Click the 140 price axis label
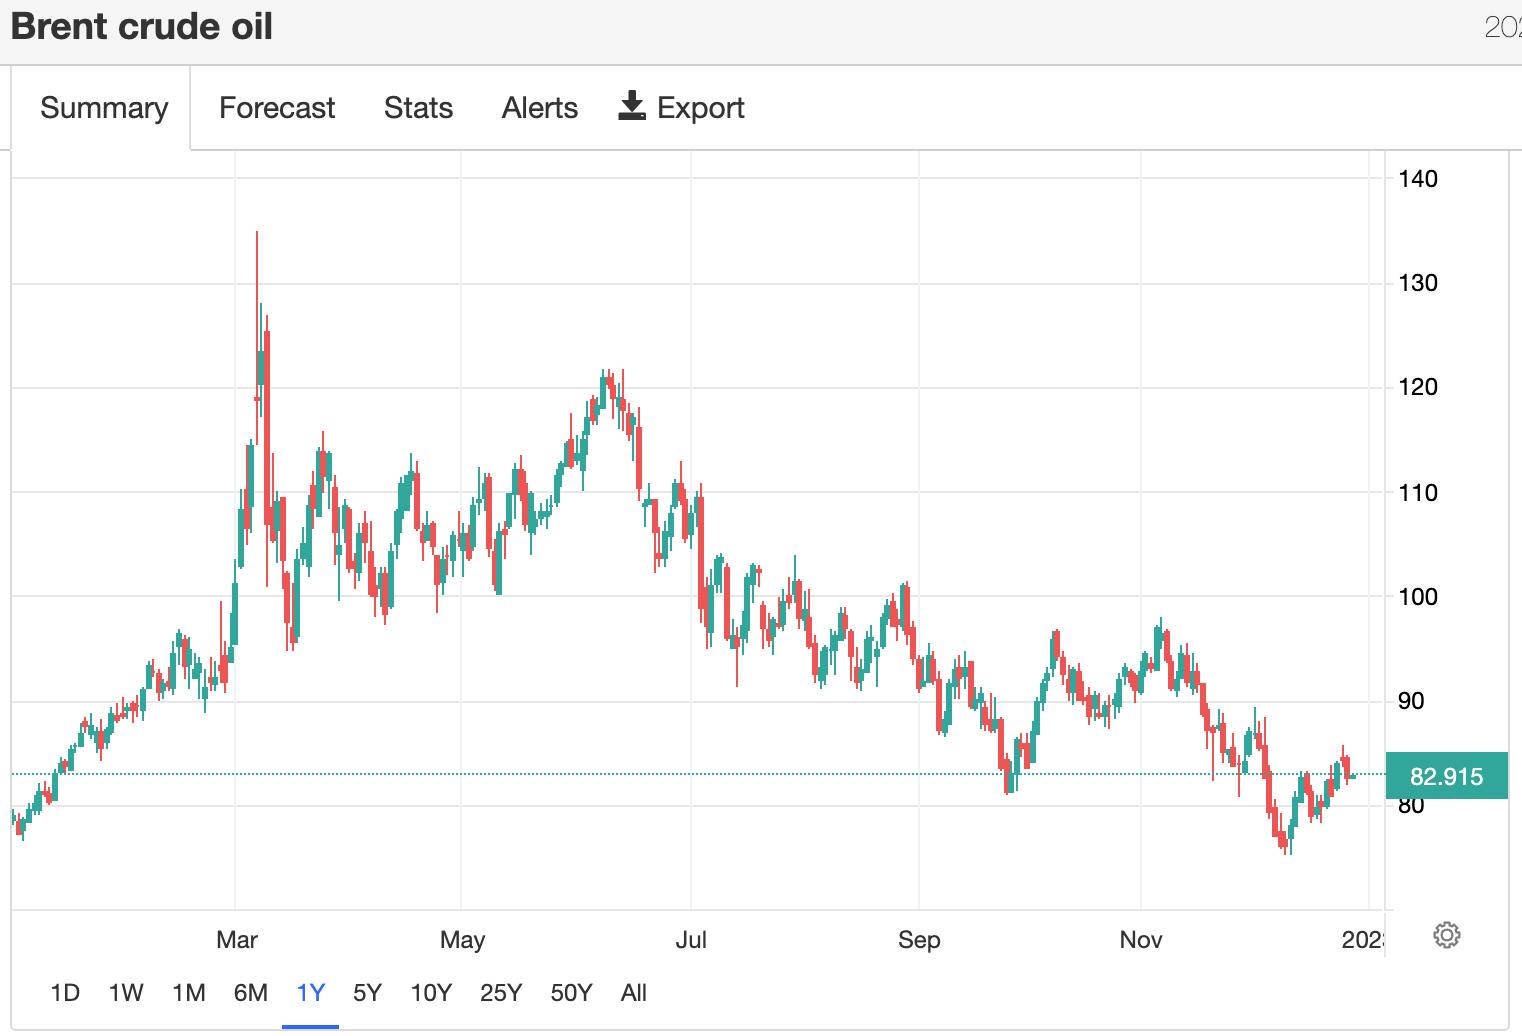The height and width of the screenshot is (1036, 1522). 1418,179
